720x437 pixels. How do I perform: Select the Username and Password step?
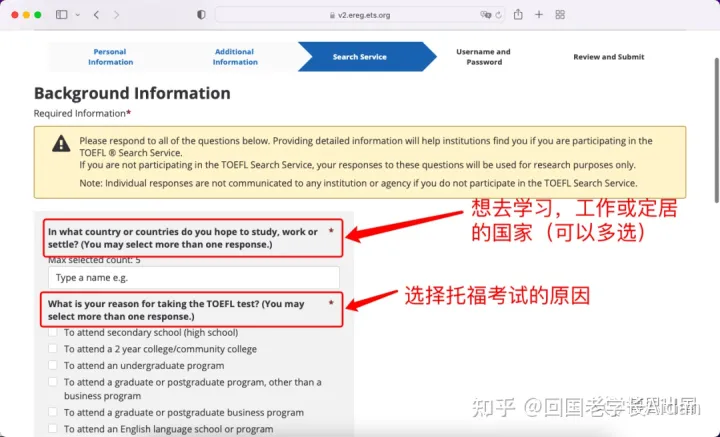[x=484, y=57]
